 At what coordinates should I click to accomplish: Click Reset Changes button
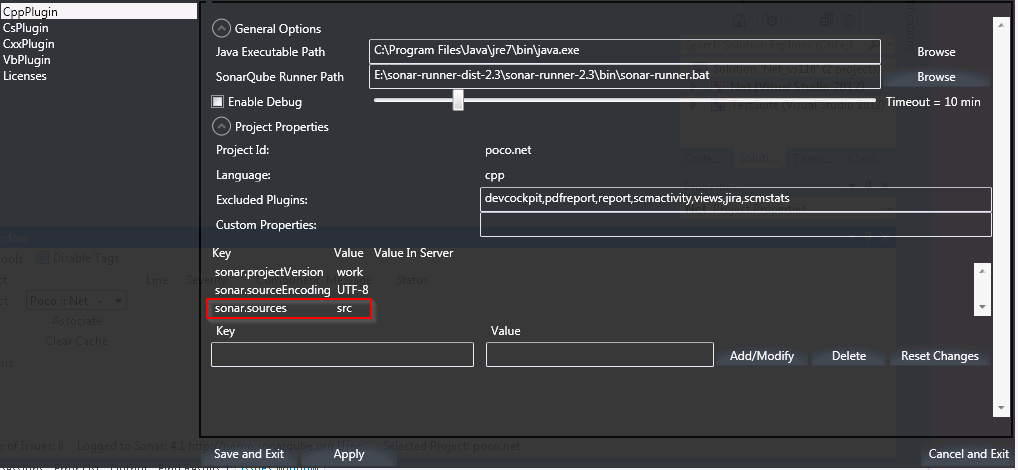[x=939, y=356]
